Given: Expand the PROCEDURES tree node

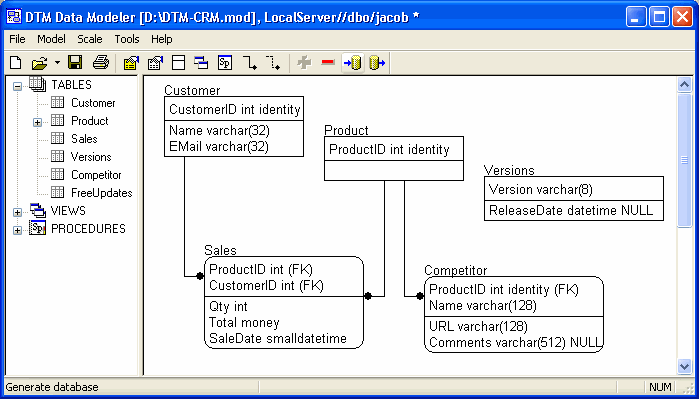Looking at the screenshot, I should [17, 230].
